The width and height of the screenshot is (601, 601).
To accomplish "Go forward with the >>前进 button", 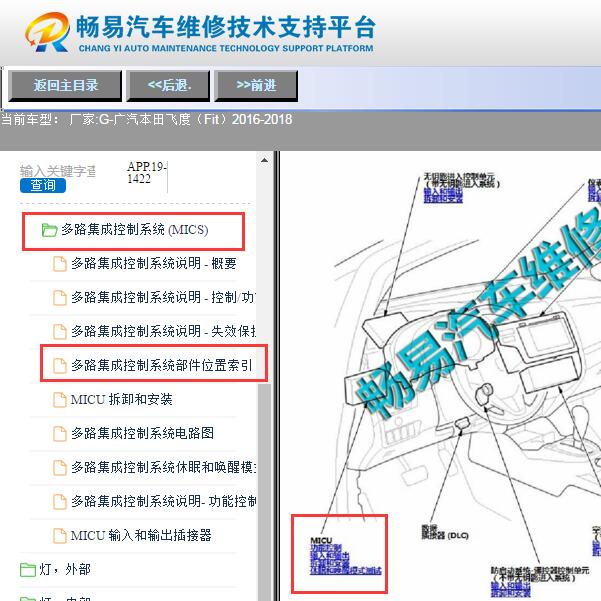I will point(256,85).
